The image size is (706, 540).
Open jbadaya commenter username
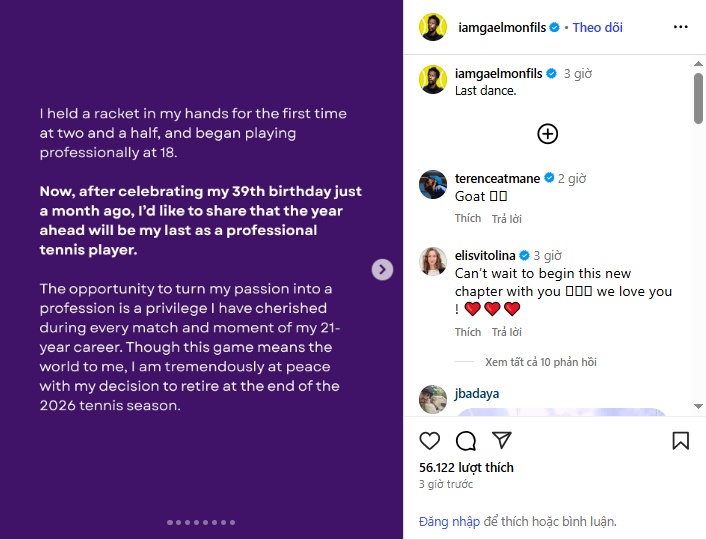click(x=477, y=394)
